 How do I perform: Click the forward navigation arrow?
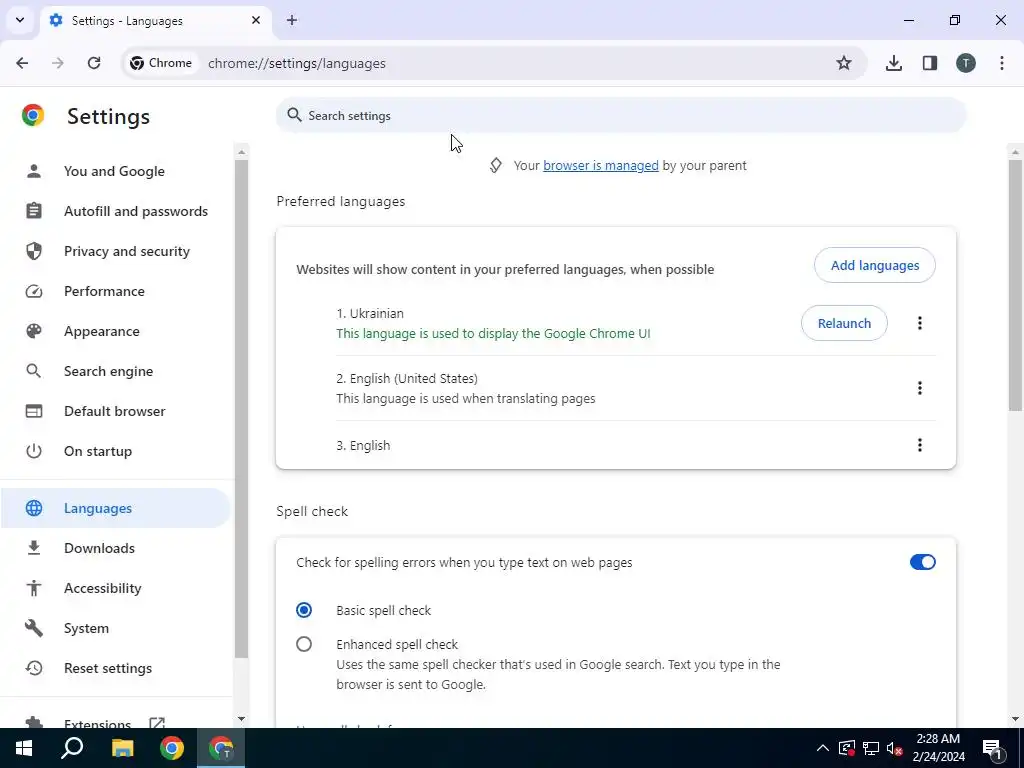(57, 63)
